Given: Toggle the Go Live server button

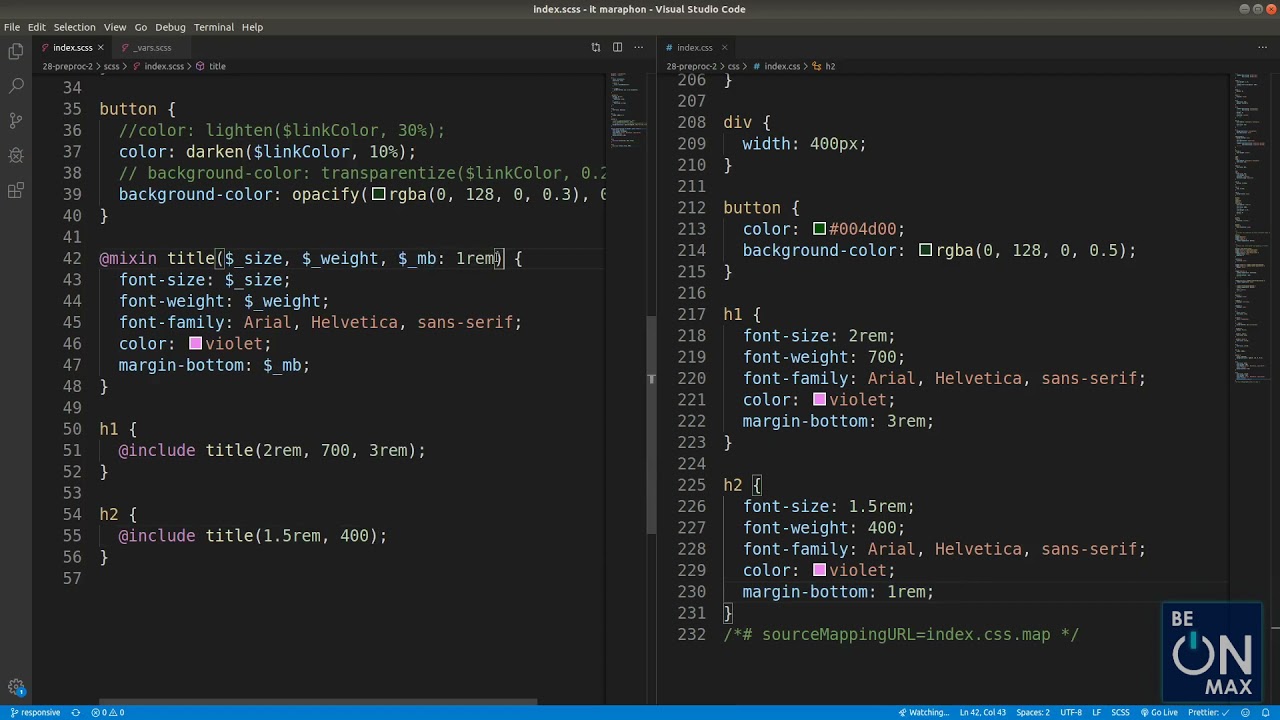Looking at the screenshot, I should point(1159,712).
